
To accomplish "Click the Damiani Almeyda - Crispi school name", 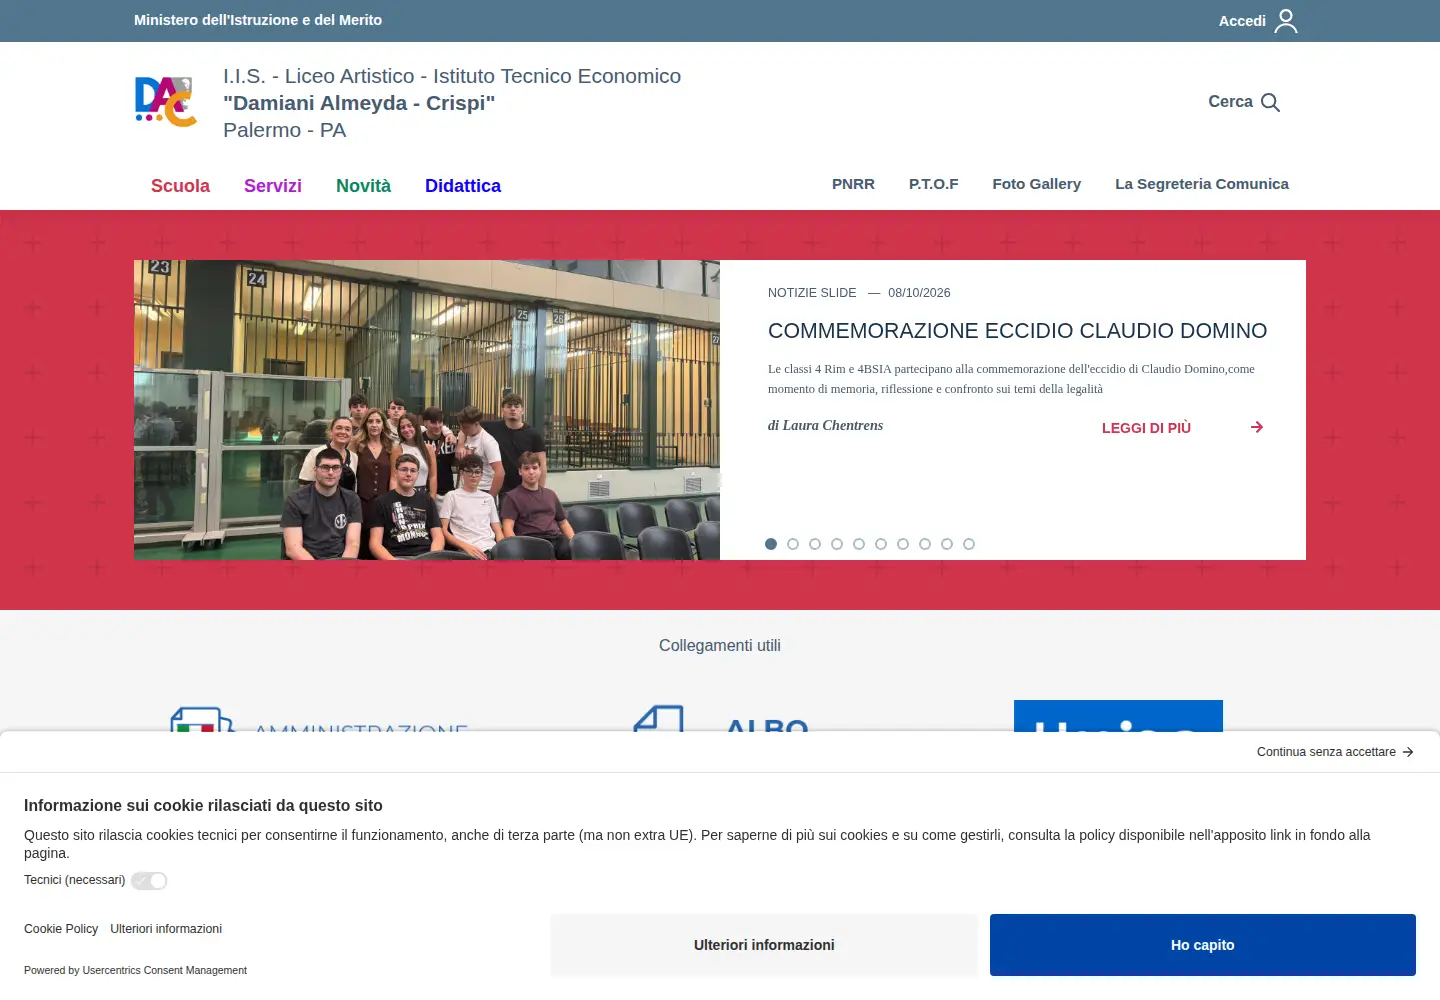I will 359,103.
